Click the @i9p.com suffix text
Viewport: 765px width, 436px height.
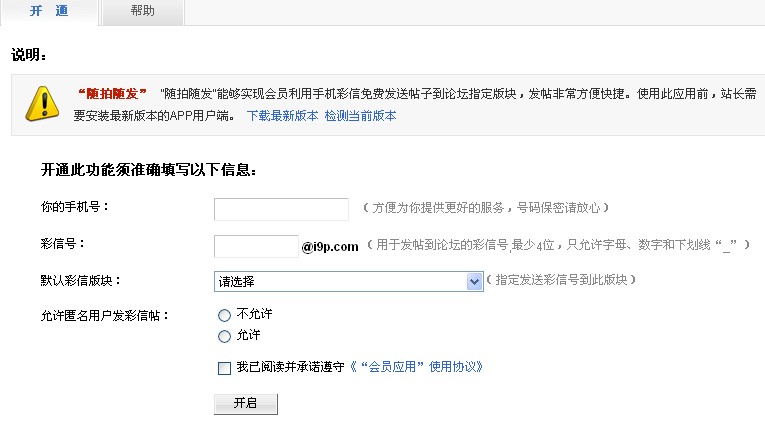[x=330, y=247]
